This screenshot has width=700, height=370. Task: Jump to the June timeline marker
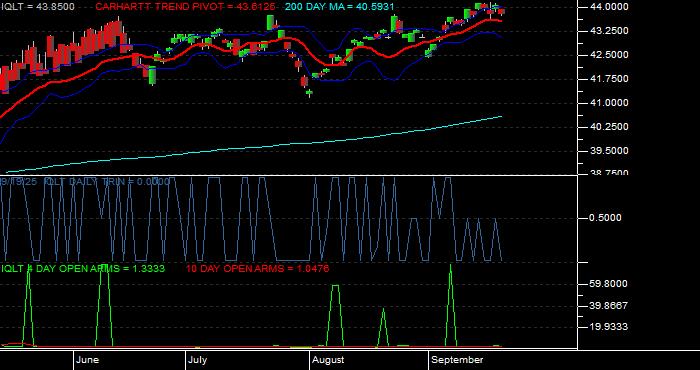88,360
